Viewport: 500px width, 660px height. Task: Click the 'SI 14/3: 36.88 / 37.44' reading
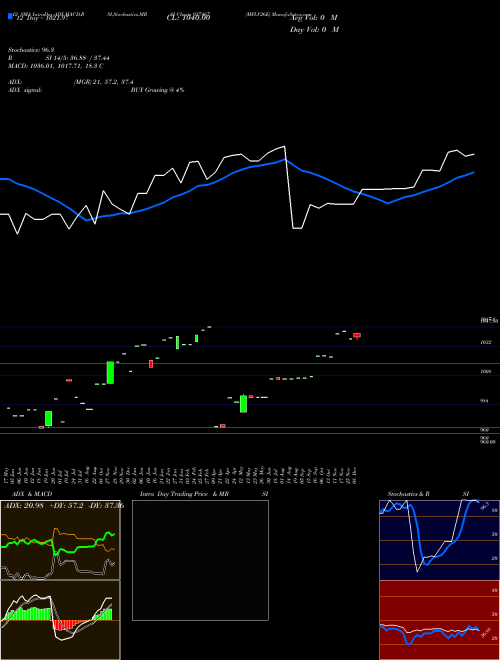(78, 58)
